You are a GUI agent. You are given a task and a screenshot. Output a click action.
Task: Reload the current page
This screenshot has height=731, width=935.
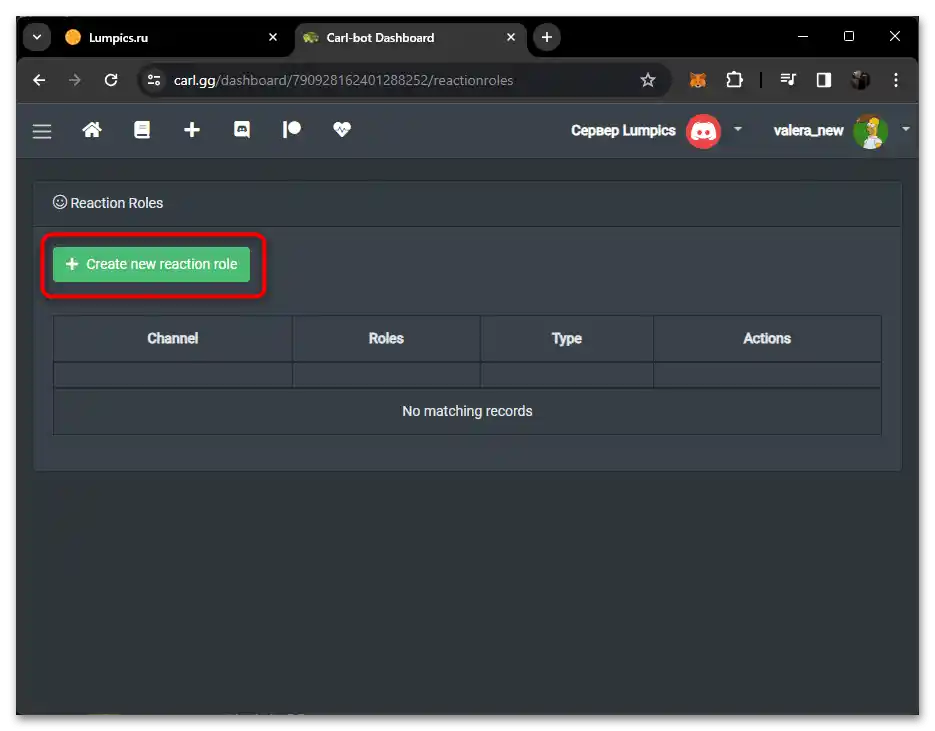click(x=111, y=80)
